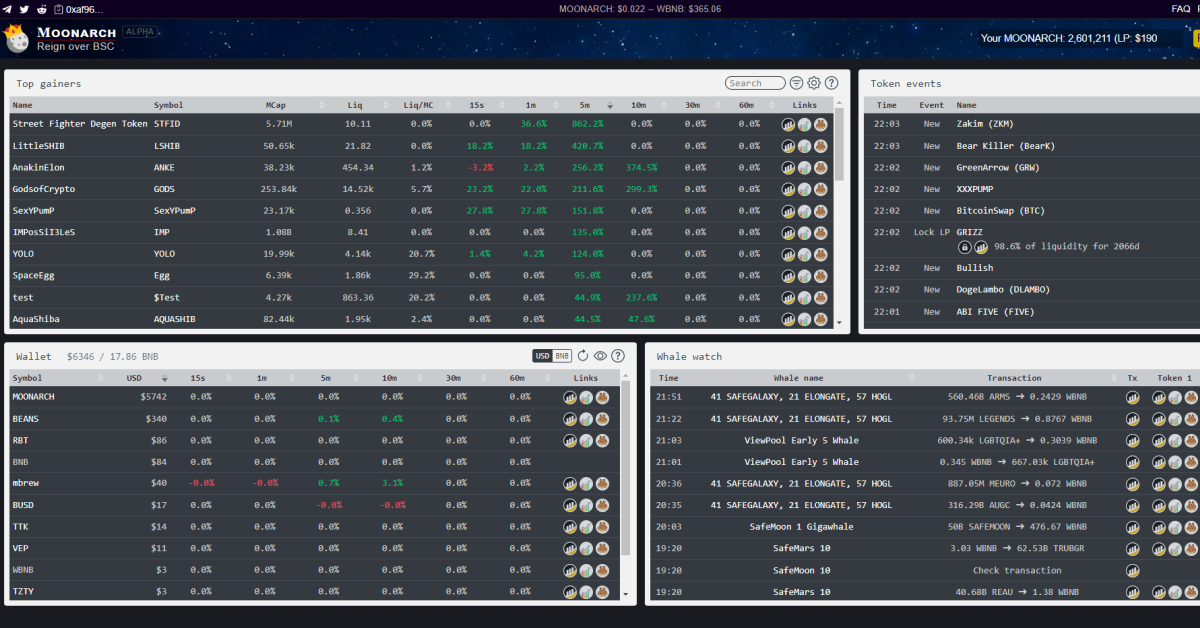The image size is (1200, 628).
Task: Sort Top gainers by Liq/MC header
Action: [x=418, y=105]
